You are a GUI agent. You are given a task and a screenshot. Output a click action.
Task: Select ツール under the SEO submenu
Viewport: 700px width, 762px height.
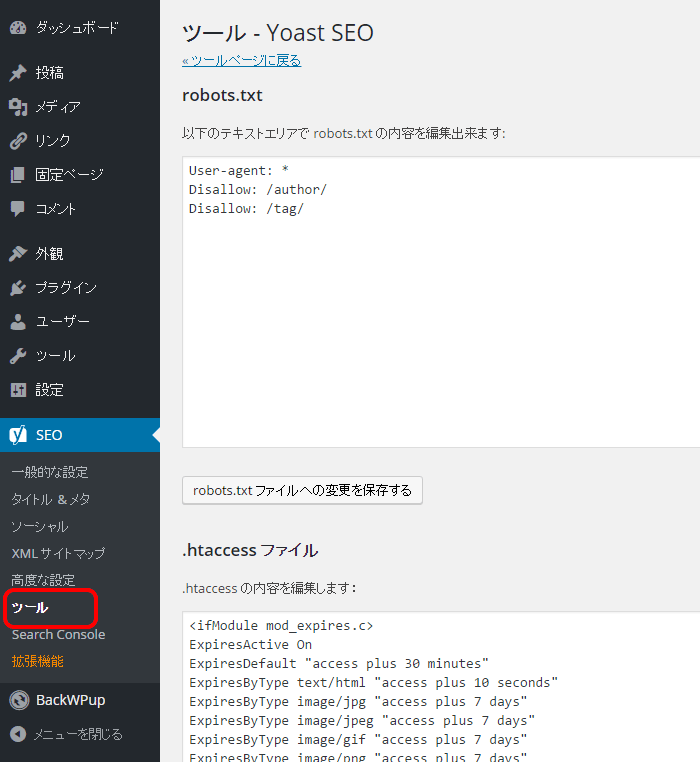(30, 607)
